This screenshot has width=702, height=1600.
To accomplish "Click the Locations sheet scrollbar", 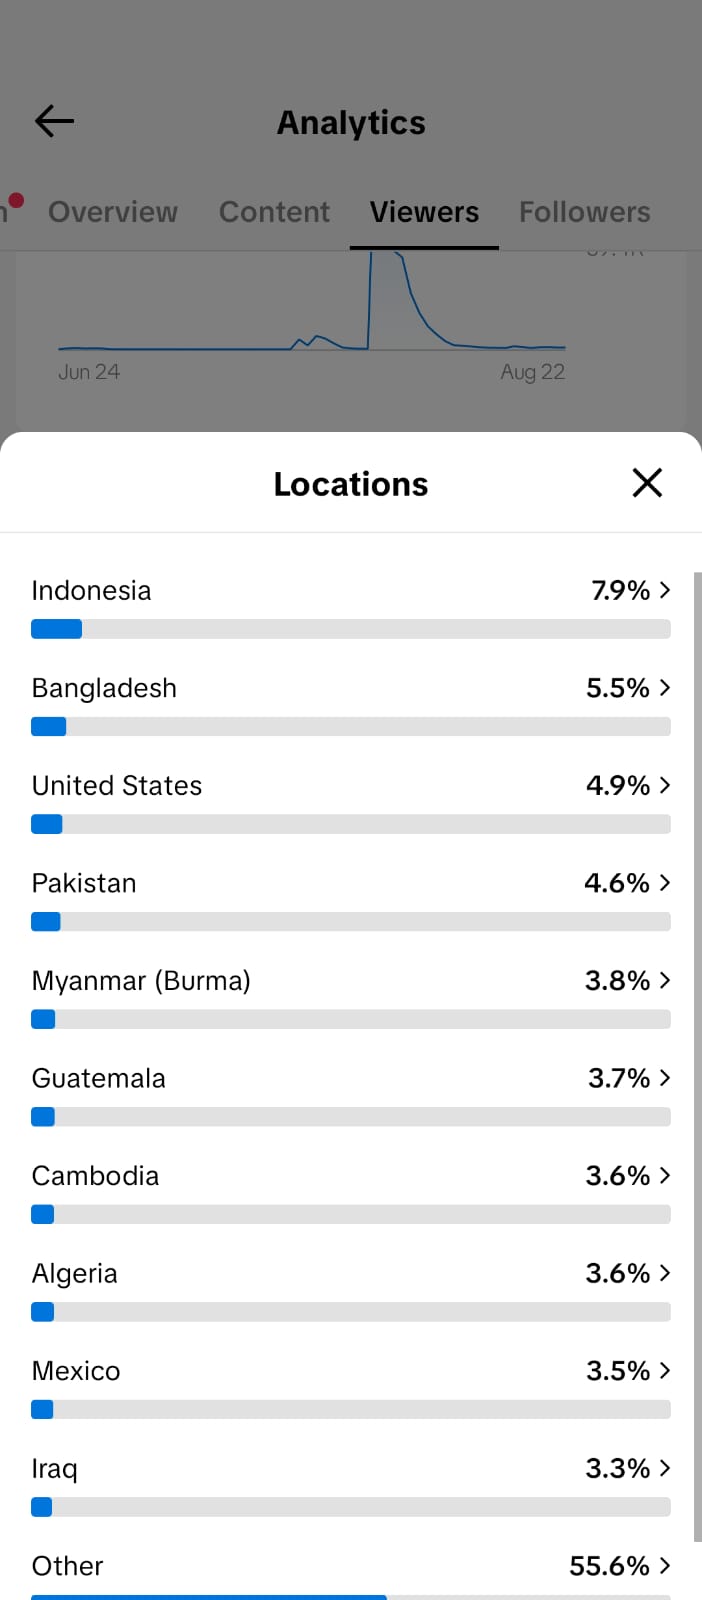I will 698,1057.
